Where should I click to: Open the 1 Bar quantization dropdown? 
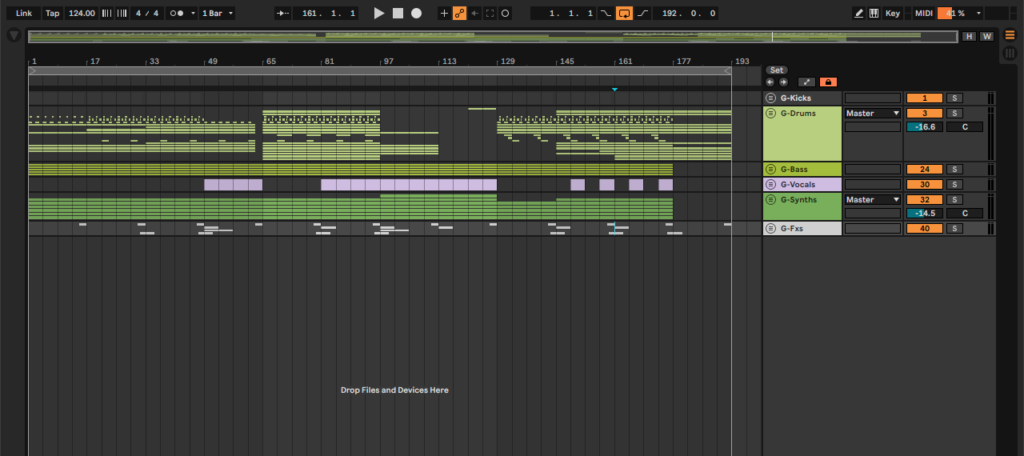[217, 13]
